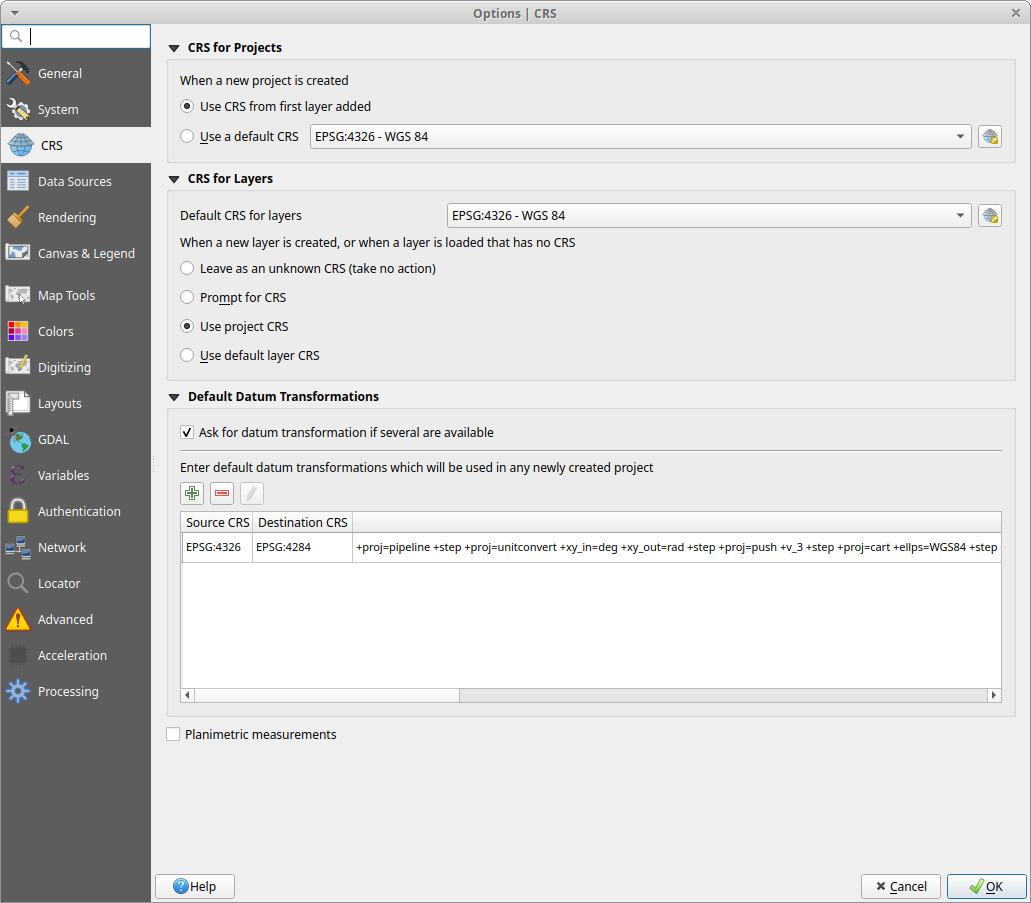Add a new datum transformation

tap(191, 493)
